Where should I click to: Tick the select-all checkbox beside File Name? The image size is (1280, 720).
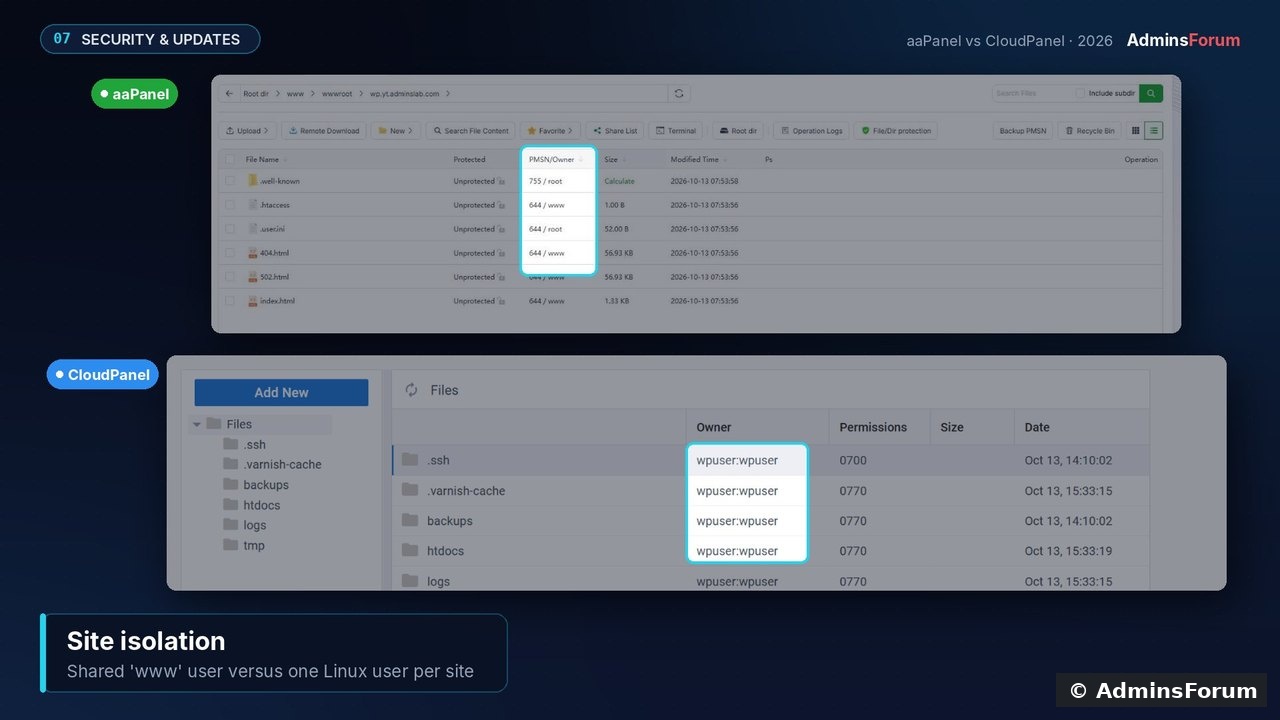230,159
